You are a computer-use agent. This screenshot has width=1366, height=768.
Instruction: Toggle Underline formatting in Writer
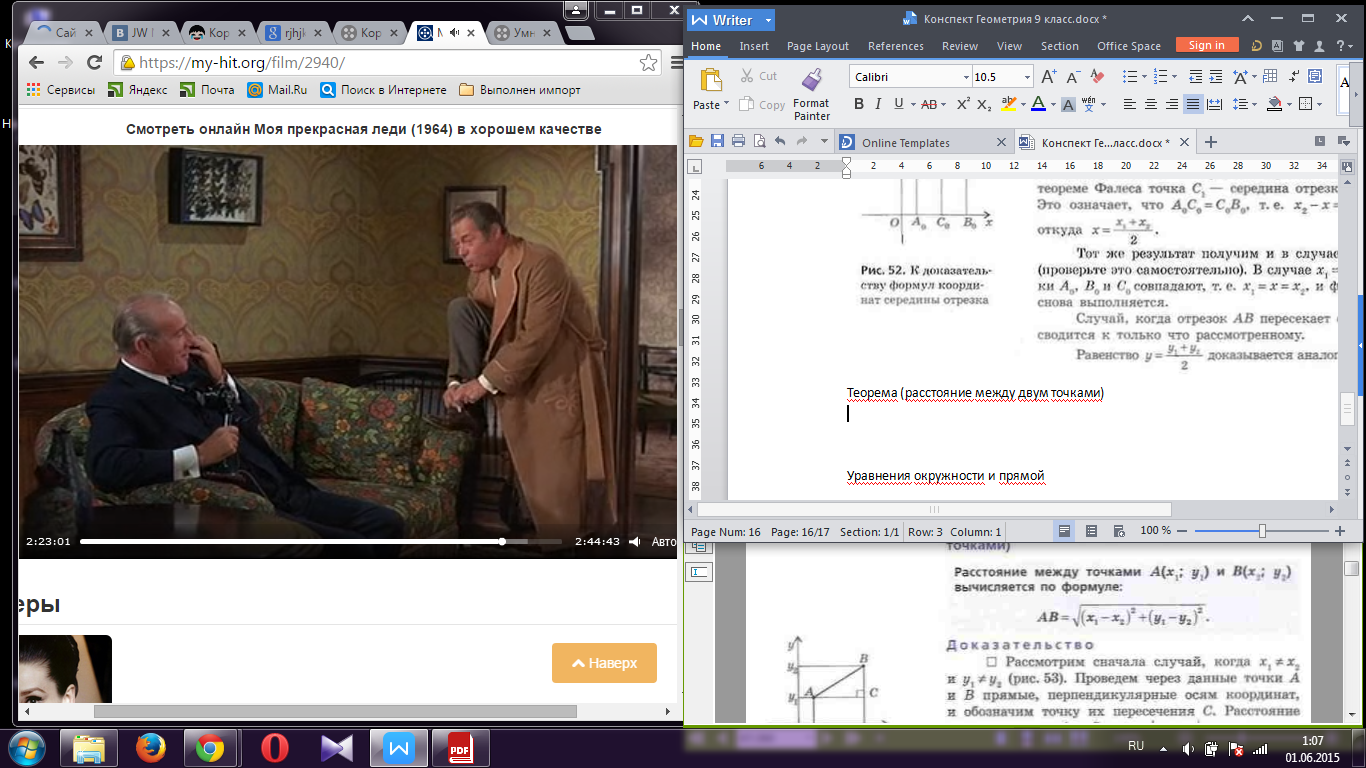pos(898,104)
